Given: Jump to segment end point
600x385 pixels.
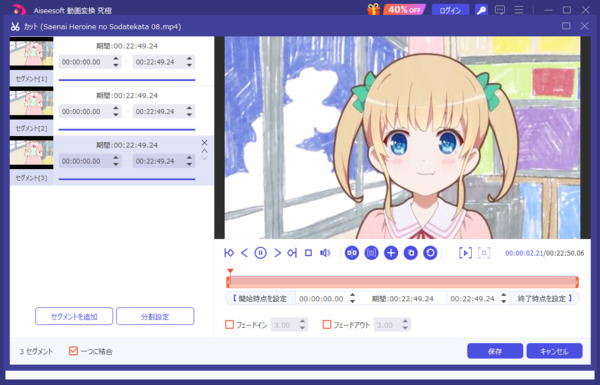Looking at the screenshot, I should point(292,253).
